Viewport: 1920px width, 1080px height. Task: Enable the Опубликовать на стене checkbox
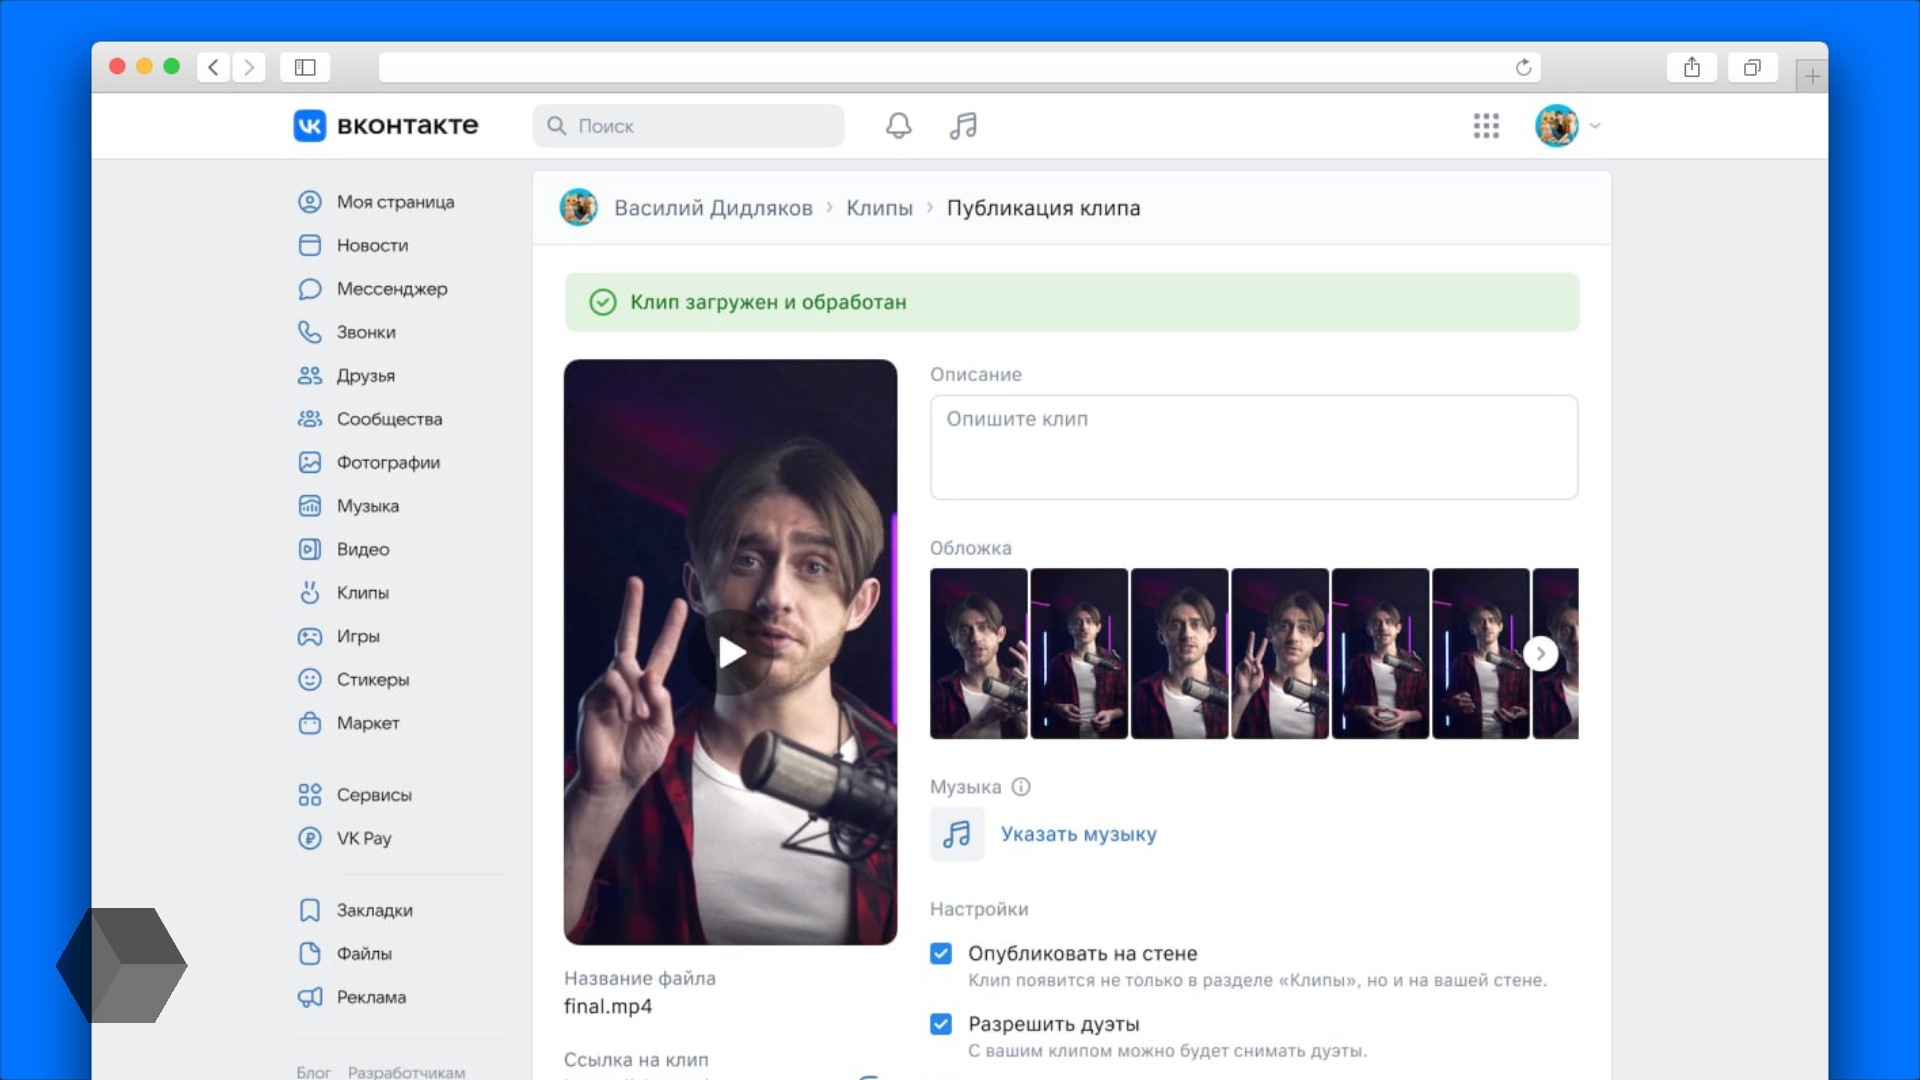click(x=941, y=953)
